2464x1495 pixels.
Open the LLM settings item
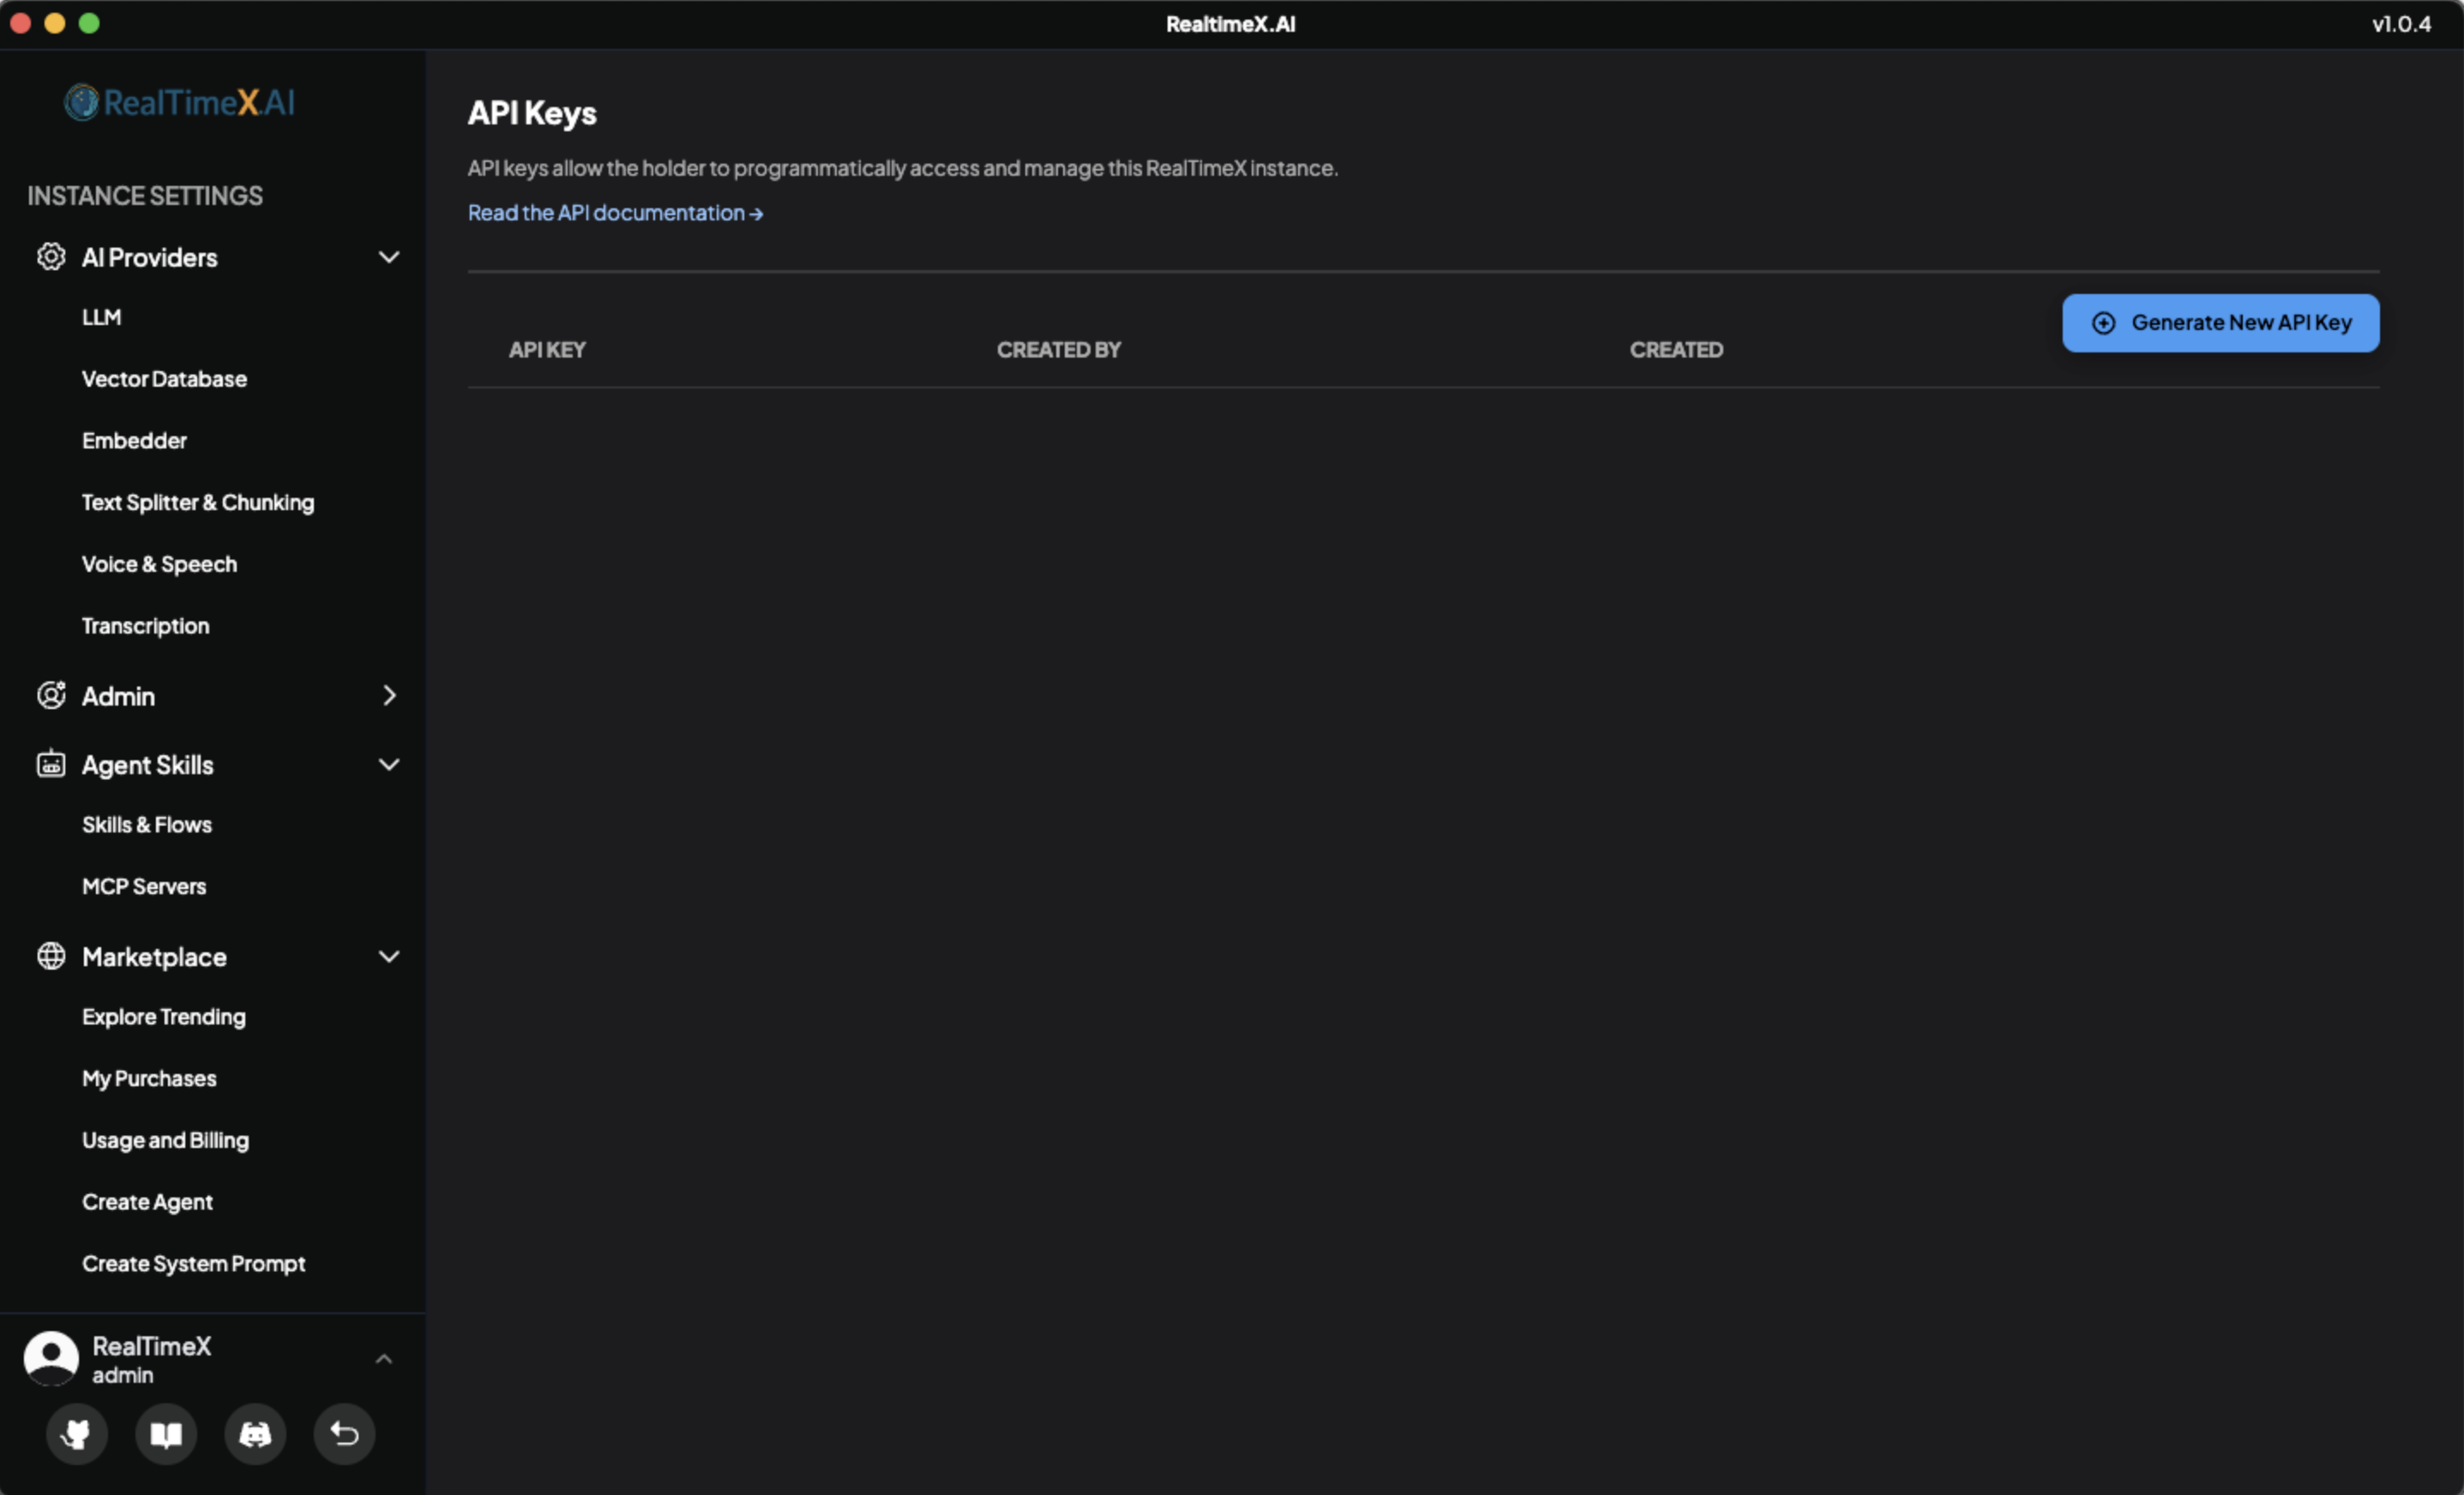101,317
